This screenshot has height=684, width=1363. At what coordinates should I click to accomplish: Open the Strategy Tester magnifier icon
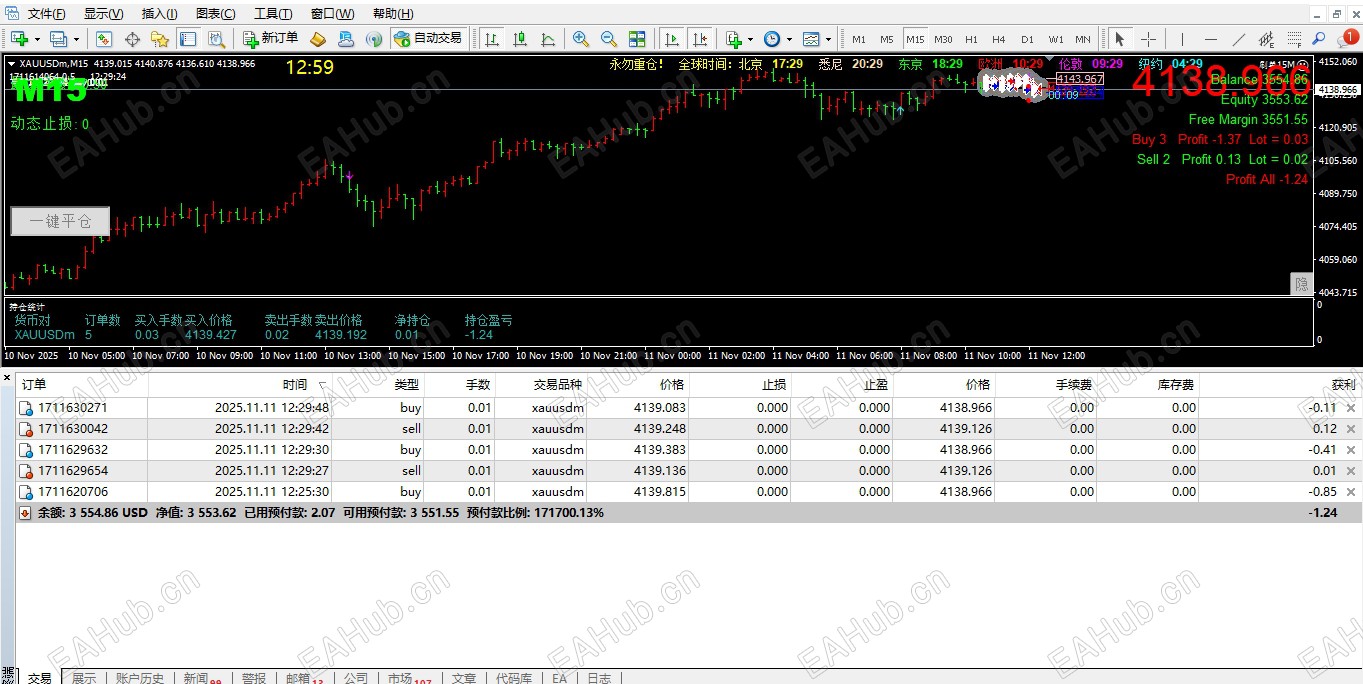point(217,39)
